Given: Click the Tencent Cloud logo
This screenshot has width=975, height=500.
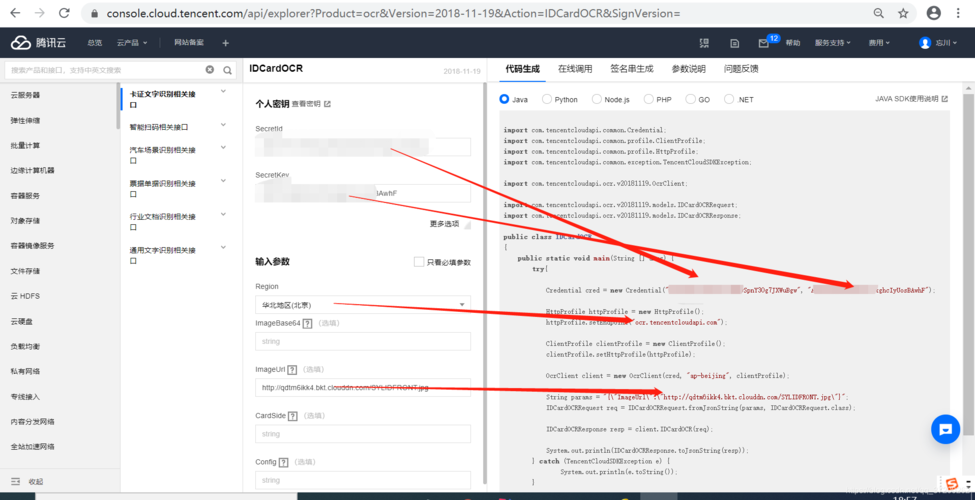Looking at the screenshot, I should (39, 43).
